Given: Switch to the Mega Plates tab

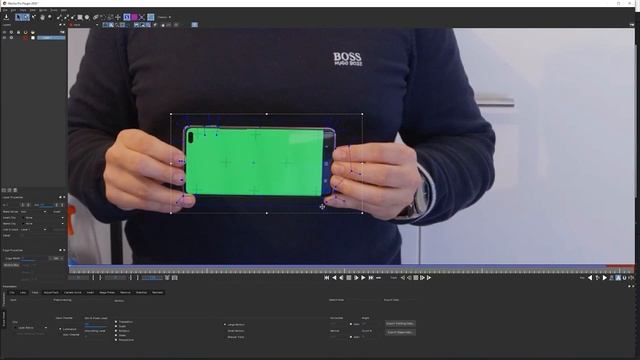Looking at the screenshot, I should [x=107, y=293].
